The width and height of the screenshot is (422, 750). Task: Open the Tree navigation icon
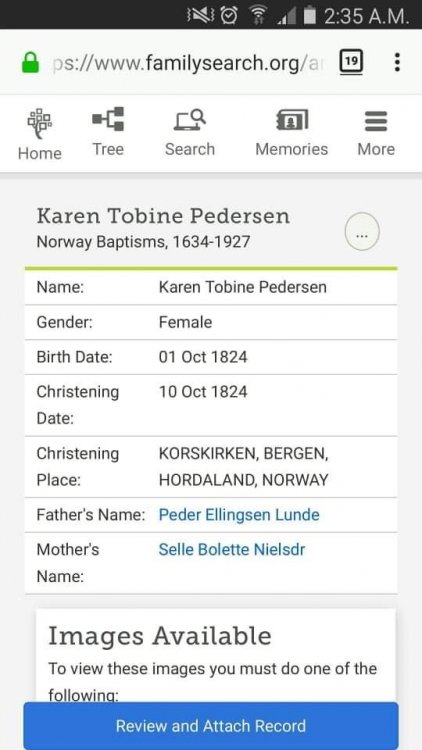[108, 119]
